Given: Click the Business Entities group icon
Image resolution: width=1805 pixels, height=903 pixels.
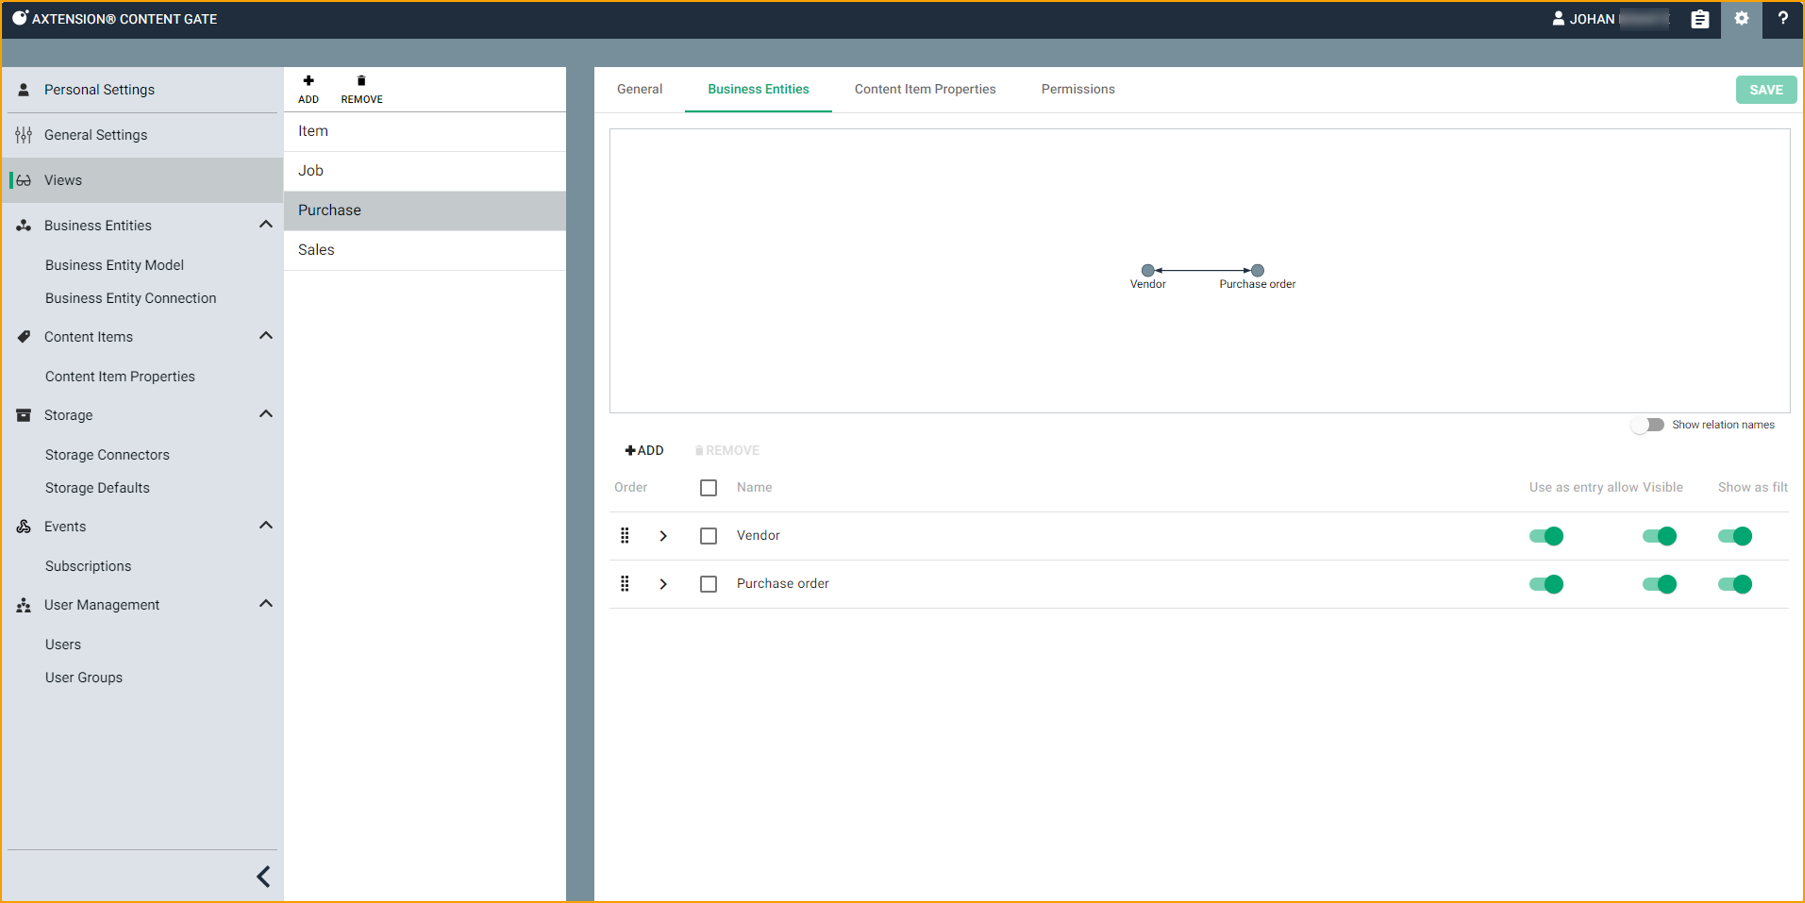Looking at the screenshot, I should click(23, 225).
